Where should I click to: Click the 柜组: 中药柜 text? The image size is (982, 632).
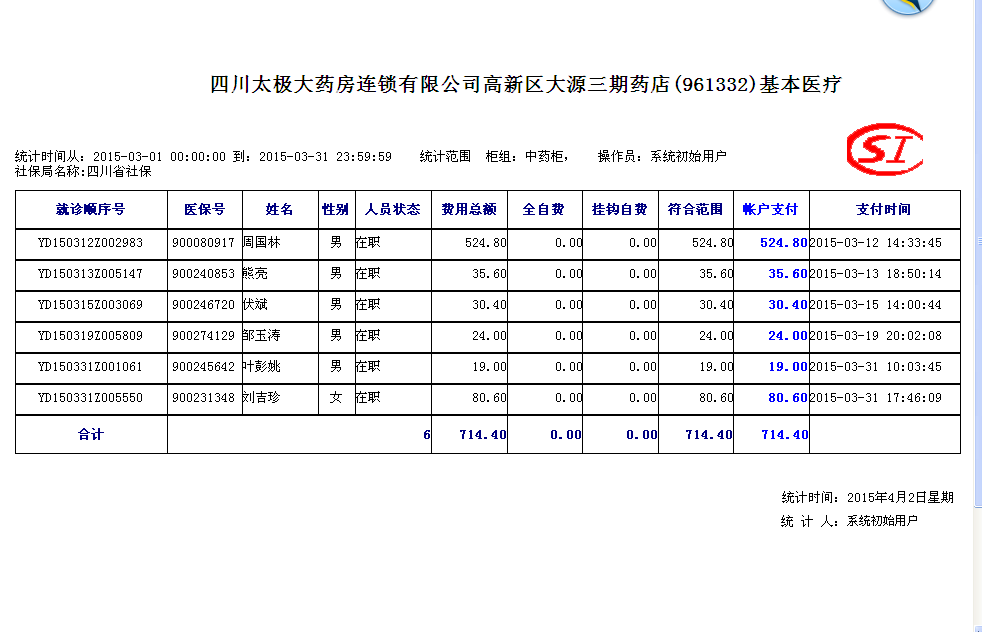click(527, 156)
